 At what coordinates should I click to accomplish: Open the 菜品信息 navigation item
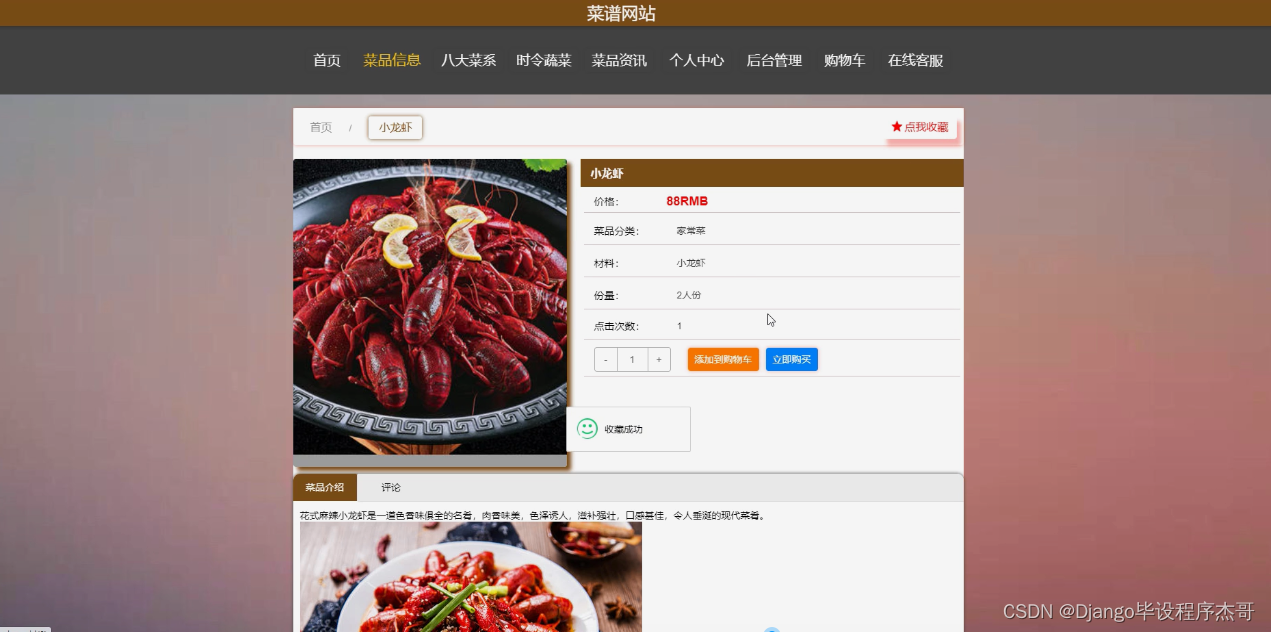click(392, 60)
